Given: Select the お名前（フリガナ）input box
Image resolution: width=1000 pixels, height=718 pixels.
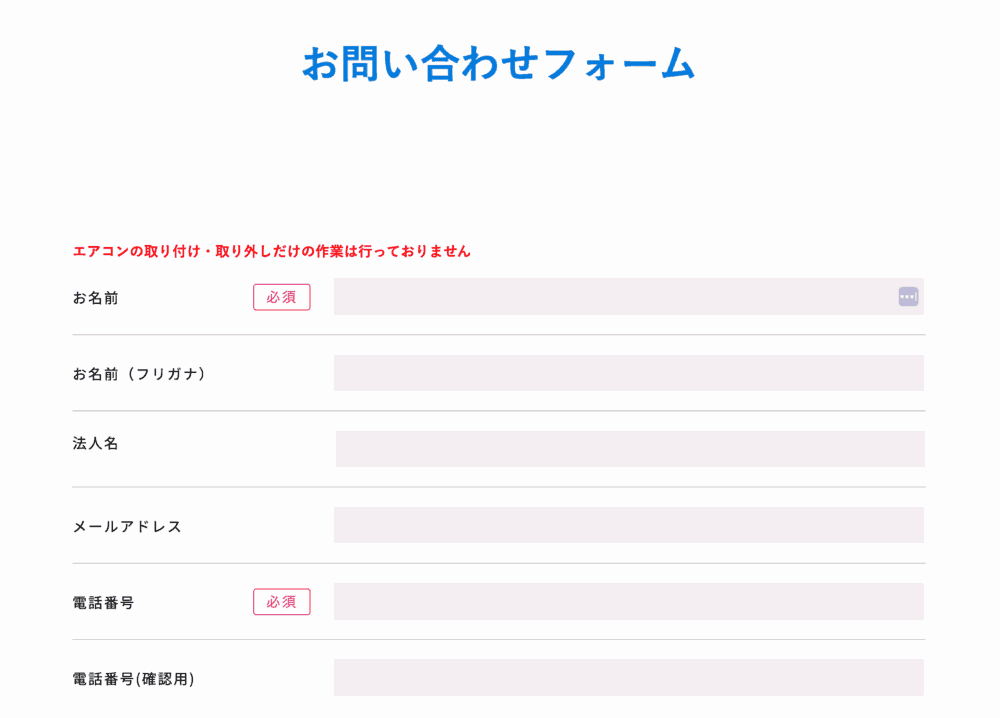Looking at the screenshot, I should pyautogui.click(x=629, y=373).
